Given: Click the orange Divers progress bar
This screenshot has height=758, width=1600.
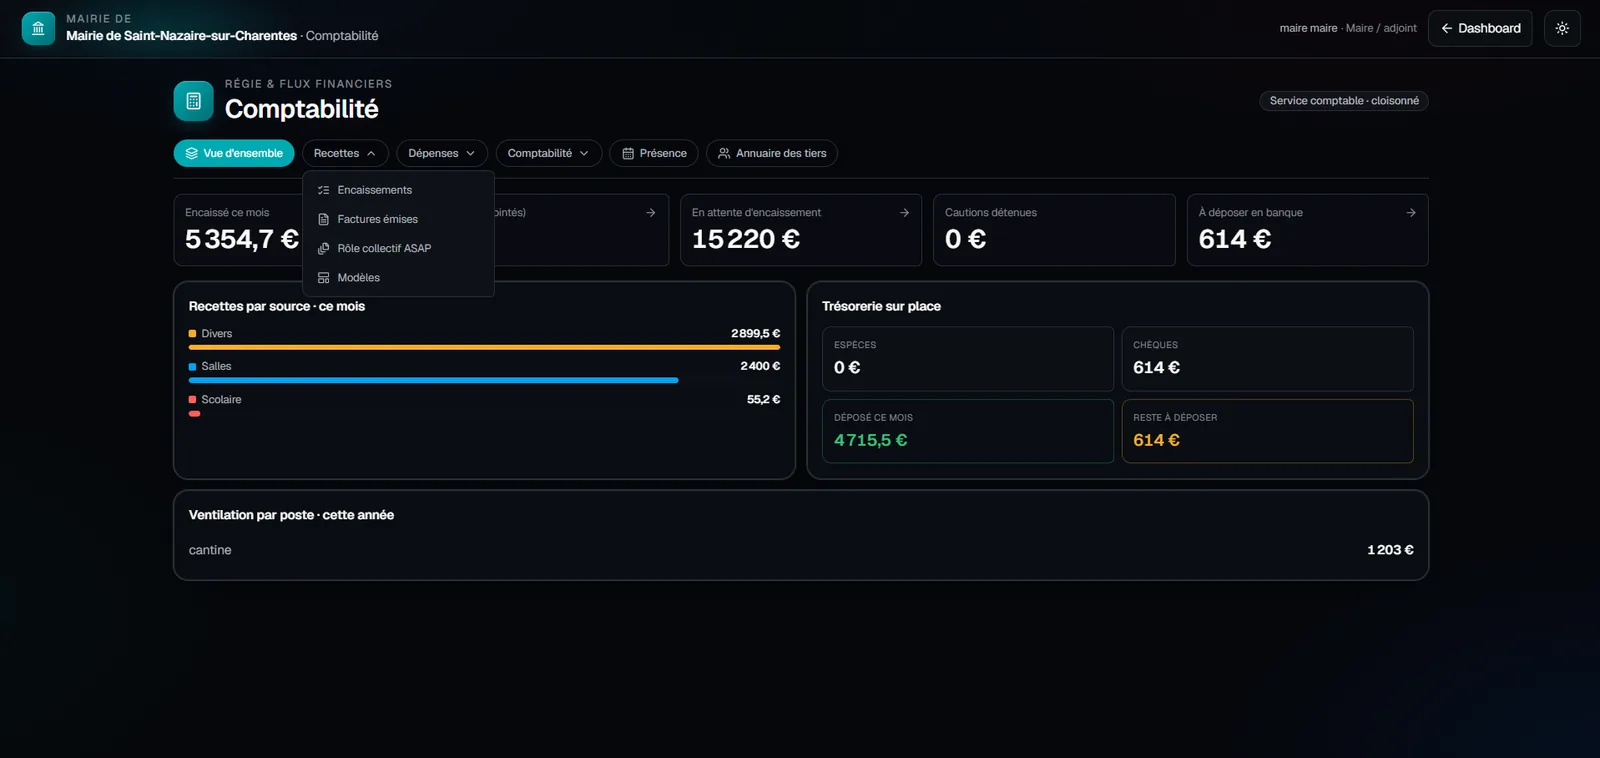Looking at the screenshot, I should (x=484, y=347).
